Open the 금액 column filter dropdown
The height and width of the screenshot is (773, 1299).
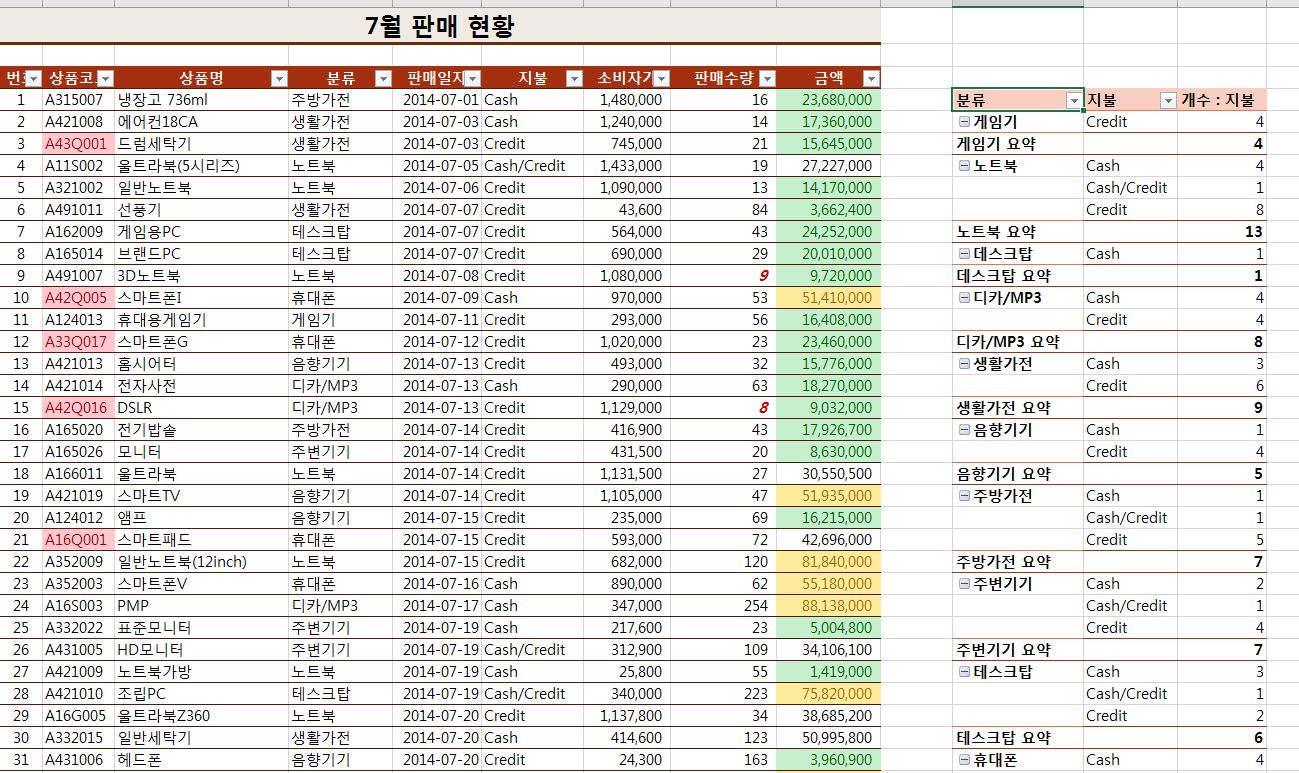pyautogui.click(x=872, y=79)
